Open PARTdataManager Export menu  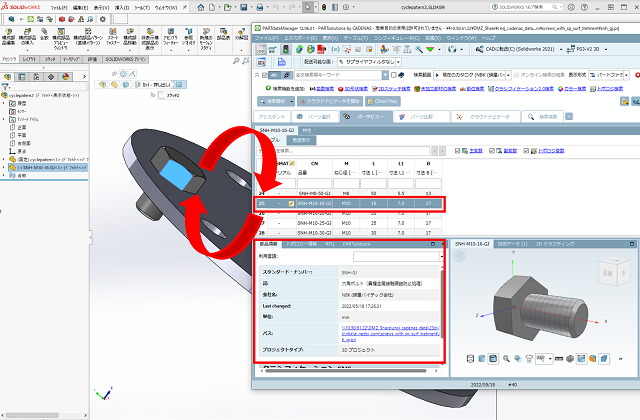click(300, 38)
